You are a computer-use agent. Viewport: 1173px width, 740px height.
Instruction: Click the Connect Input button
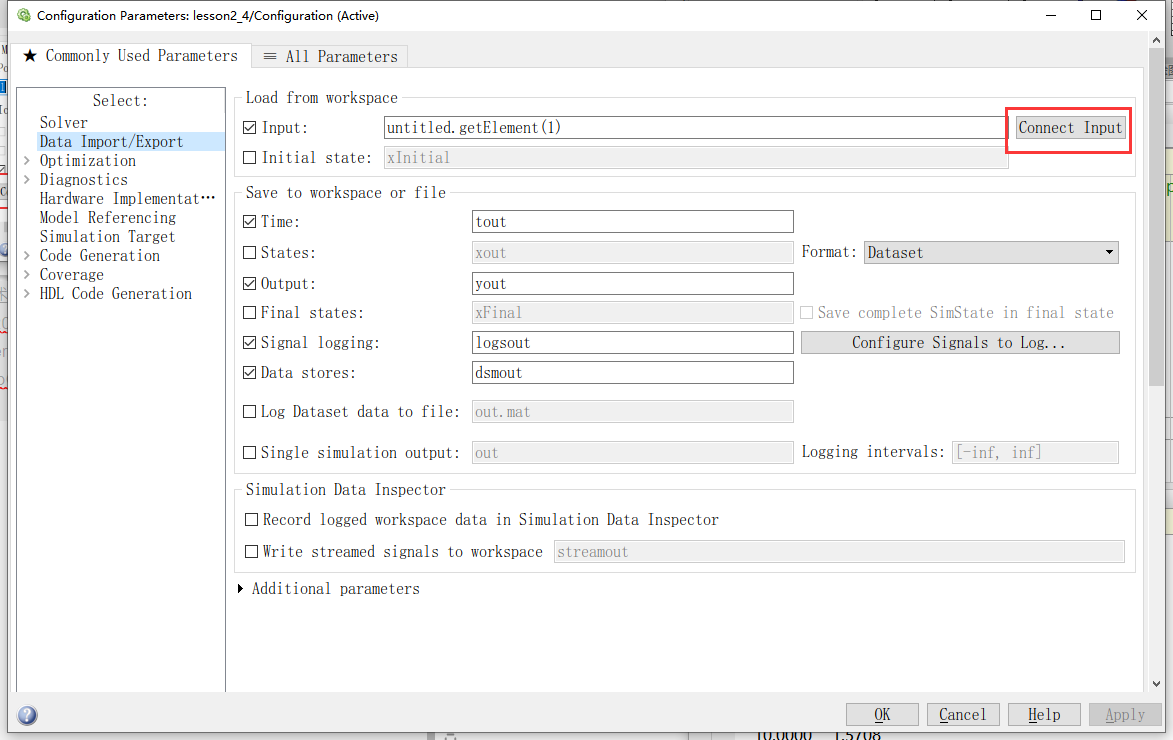[1069, 127]
